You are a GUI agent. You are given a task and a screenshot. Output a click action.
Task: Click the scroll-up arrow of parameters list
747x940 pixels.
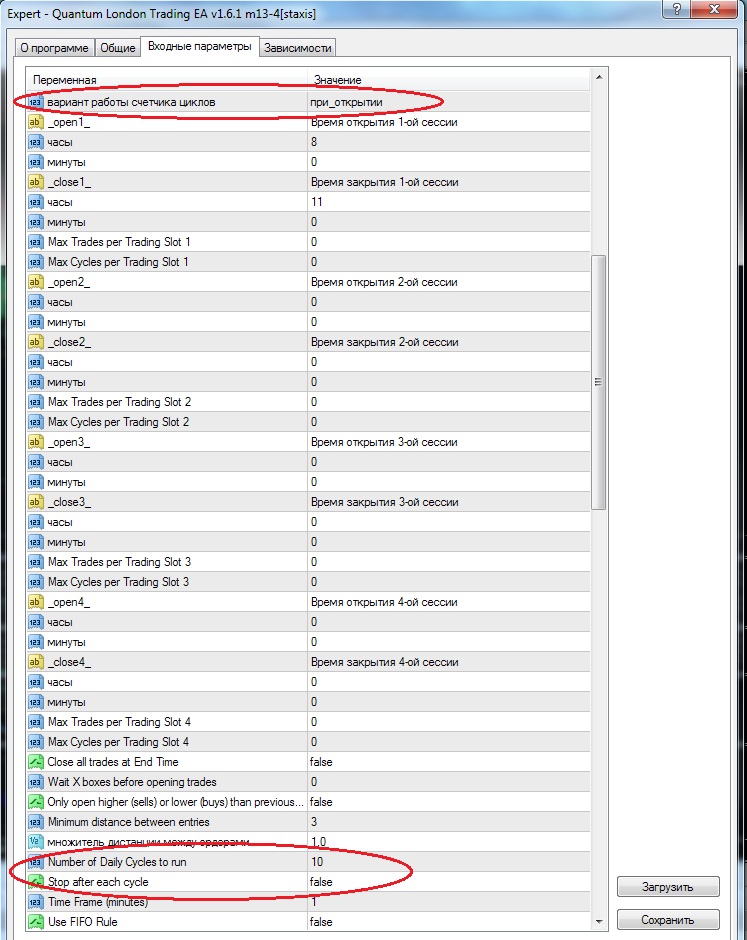pyautogui.click(x=598, y=77)
